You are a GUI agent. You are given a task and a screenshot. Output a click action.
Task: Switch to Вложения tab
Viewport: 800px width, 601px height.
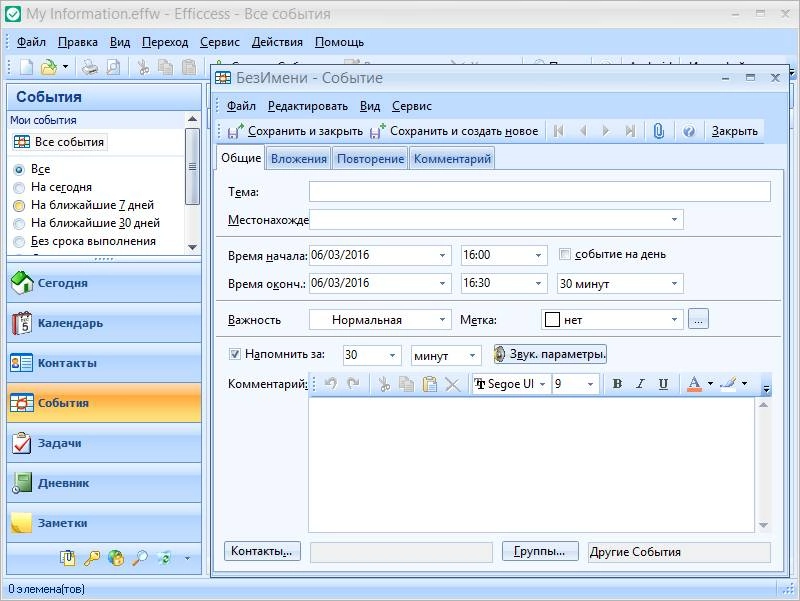298,159
